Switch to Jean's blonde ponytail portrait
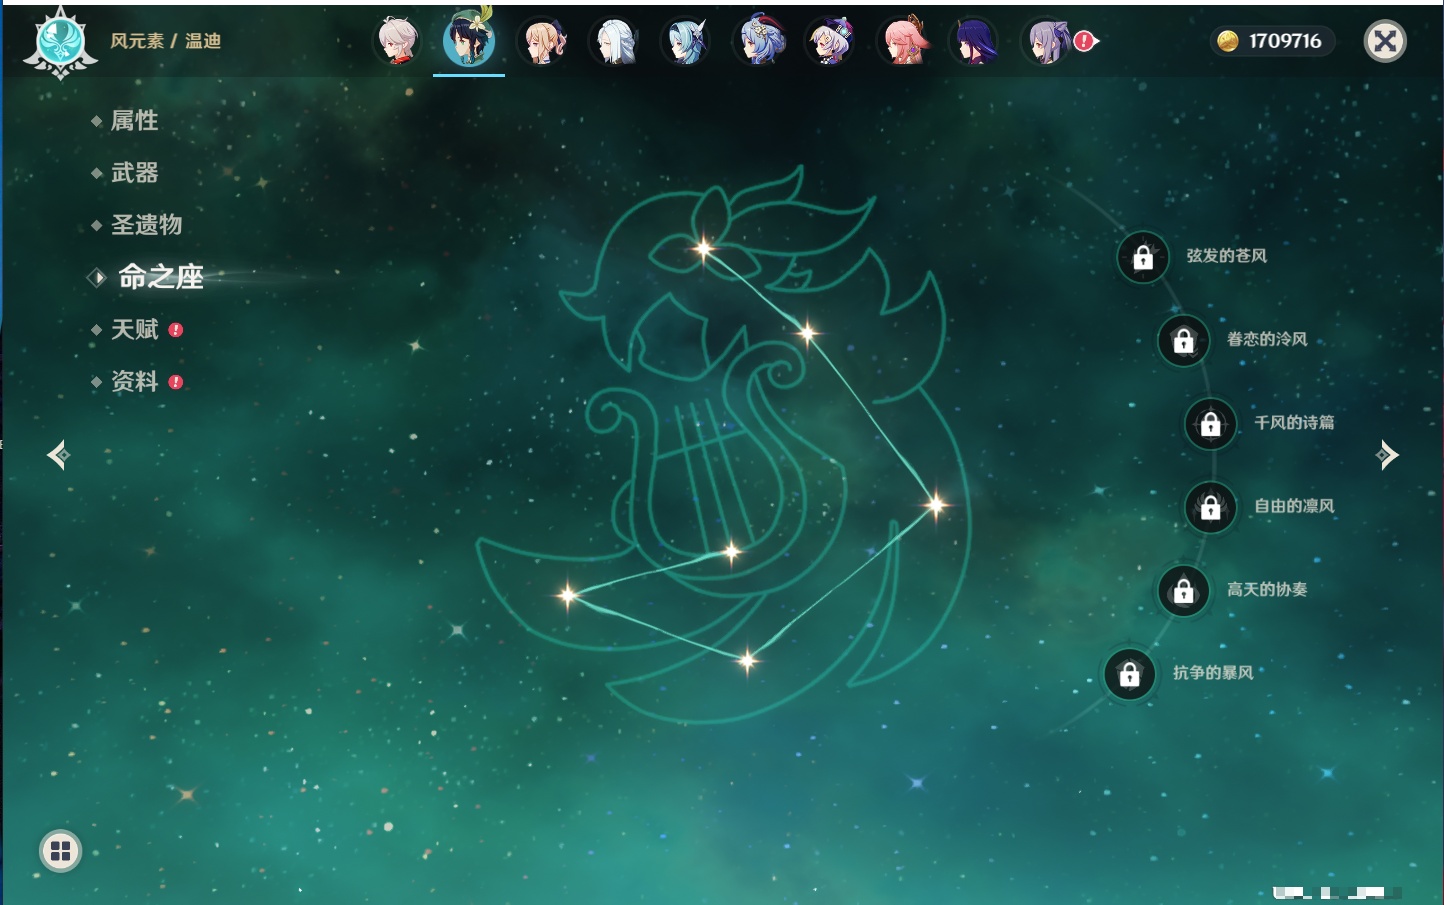Image resolution: width=1444 pixels, height=905 pixels. tap(543, 41)
